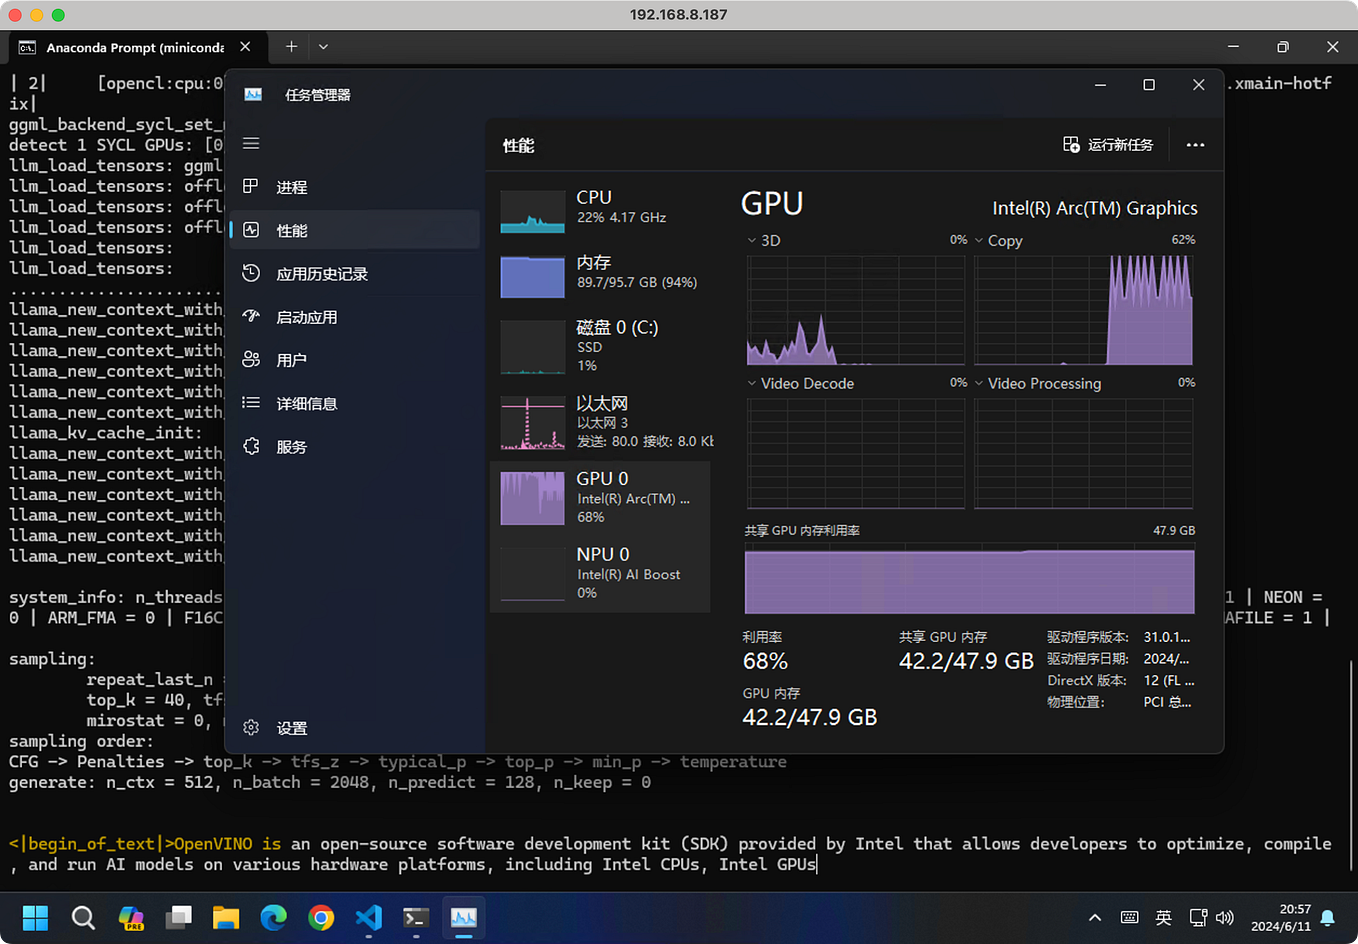This screenshot has width=1358, height=944.
Task: Toggle the navigation sidebar hamburger menu
Action: click(251, 143)
